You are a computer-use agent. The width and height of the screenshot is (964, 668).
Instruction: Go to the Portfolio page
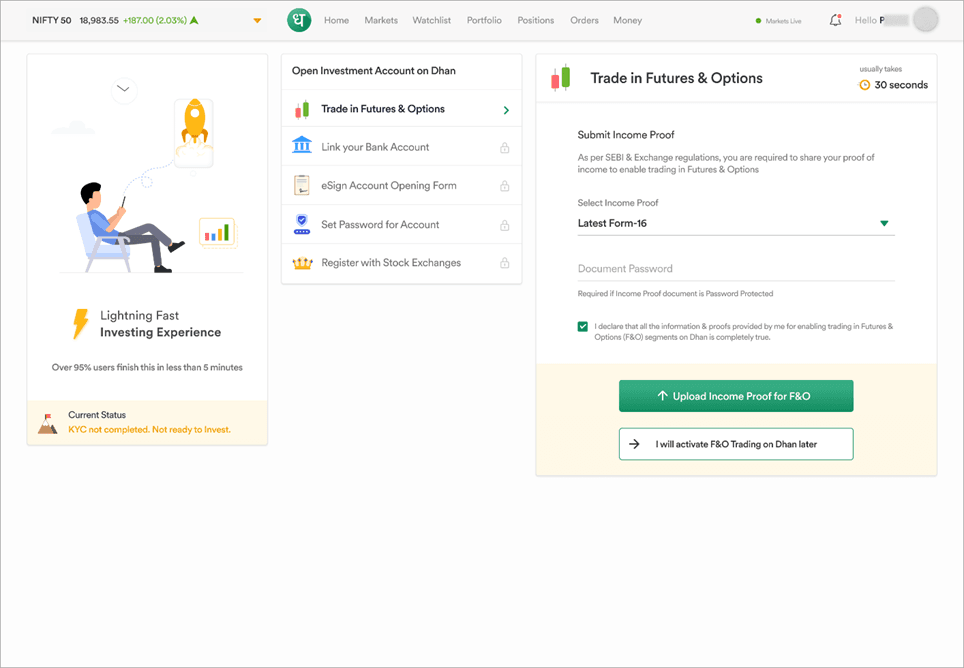pos(484,20)
